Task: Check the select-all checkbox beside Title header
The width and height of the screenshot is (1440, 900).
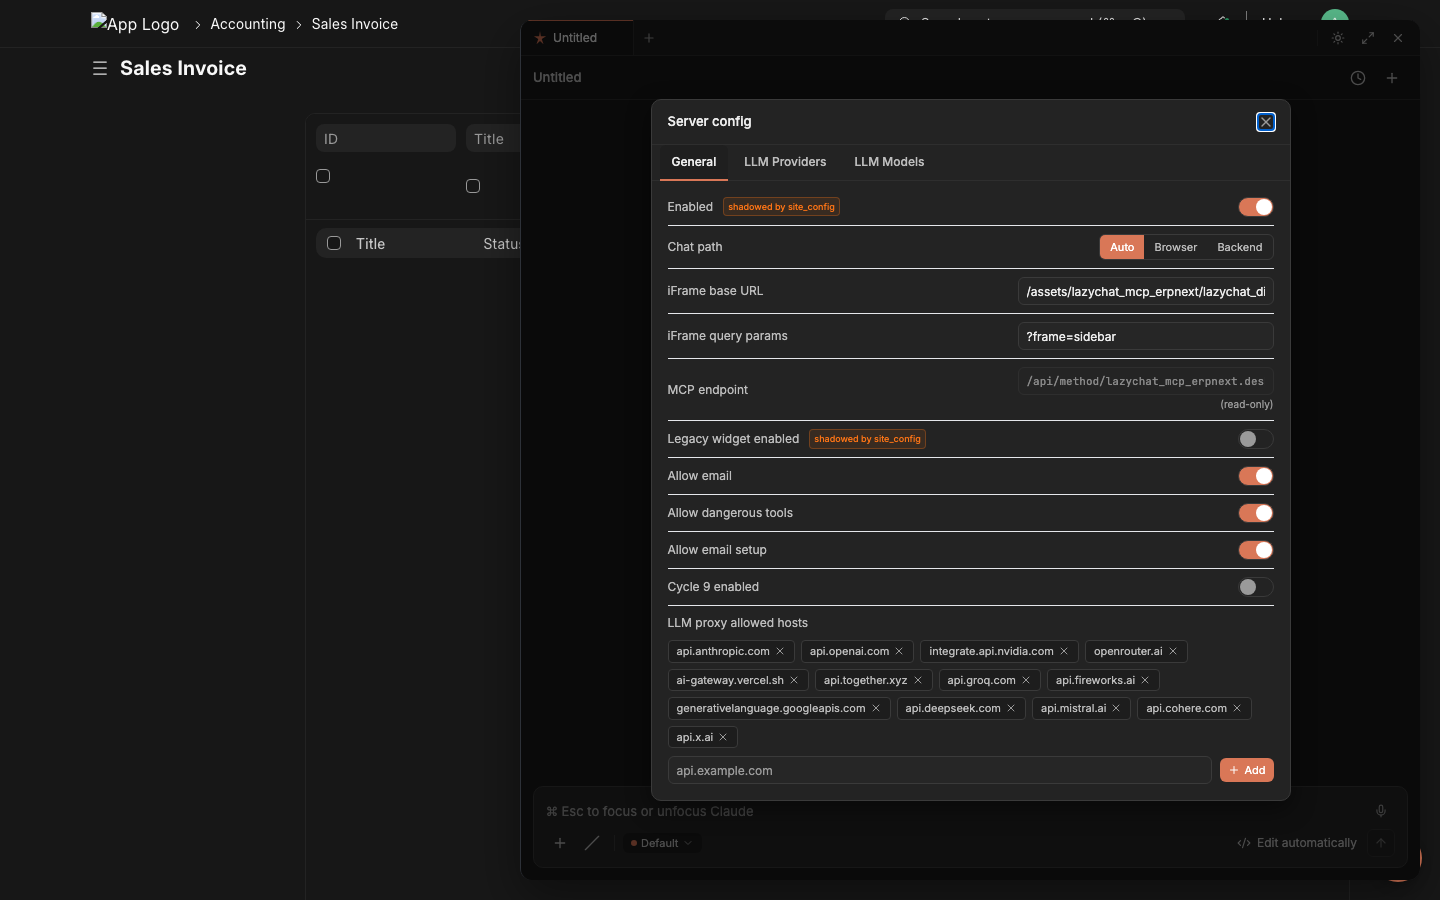Action: (334, 243)
